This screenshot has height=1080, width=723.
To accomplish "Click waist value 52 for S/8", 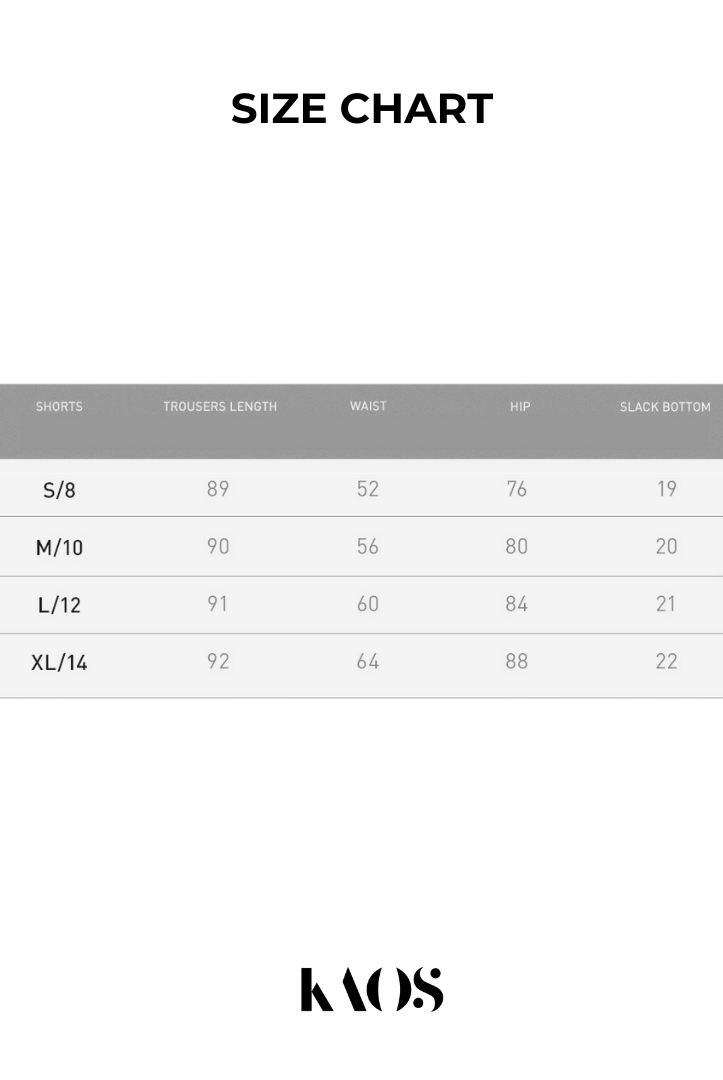I will [x=368, y=489].
